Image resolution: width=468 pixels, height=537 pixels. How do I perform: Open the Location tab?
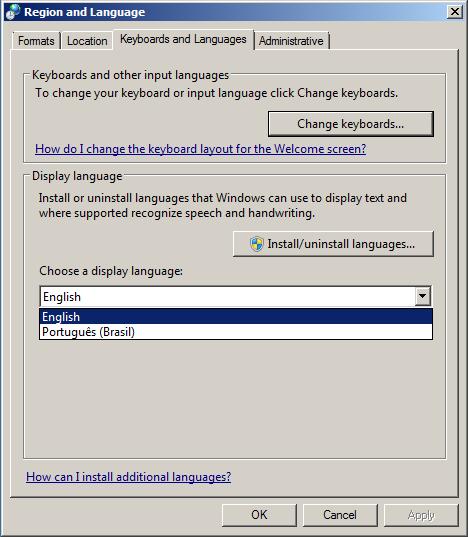(87, 41)
